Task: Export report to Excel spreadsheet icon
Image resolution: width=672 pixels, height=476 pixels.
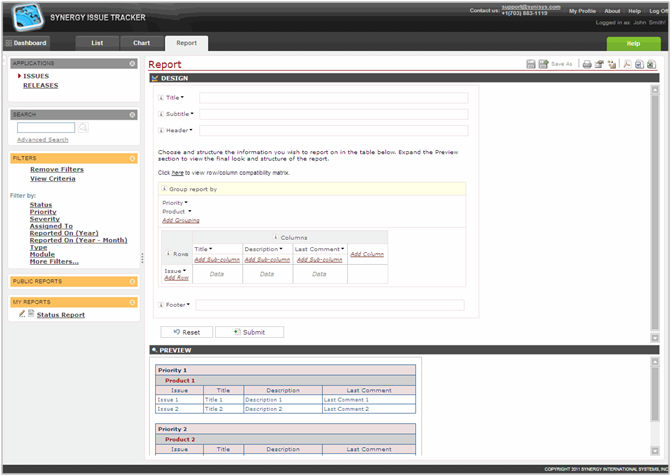Action: pyautogui.click(x=651, y=64)
